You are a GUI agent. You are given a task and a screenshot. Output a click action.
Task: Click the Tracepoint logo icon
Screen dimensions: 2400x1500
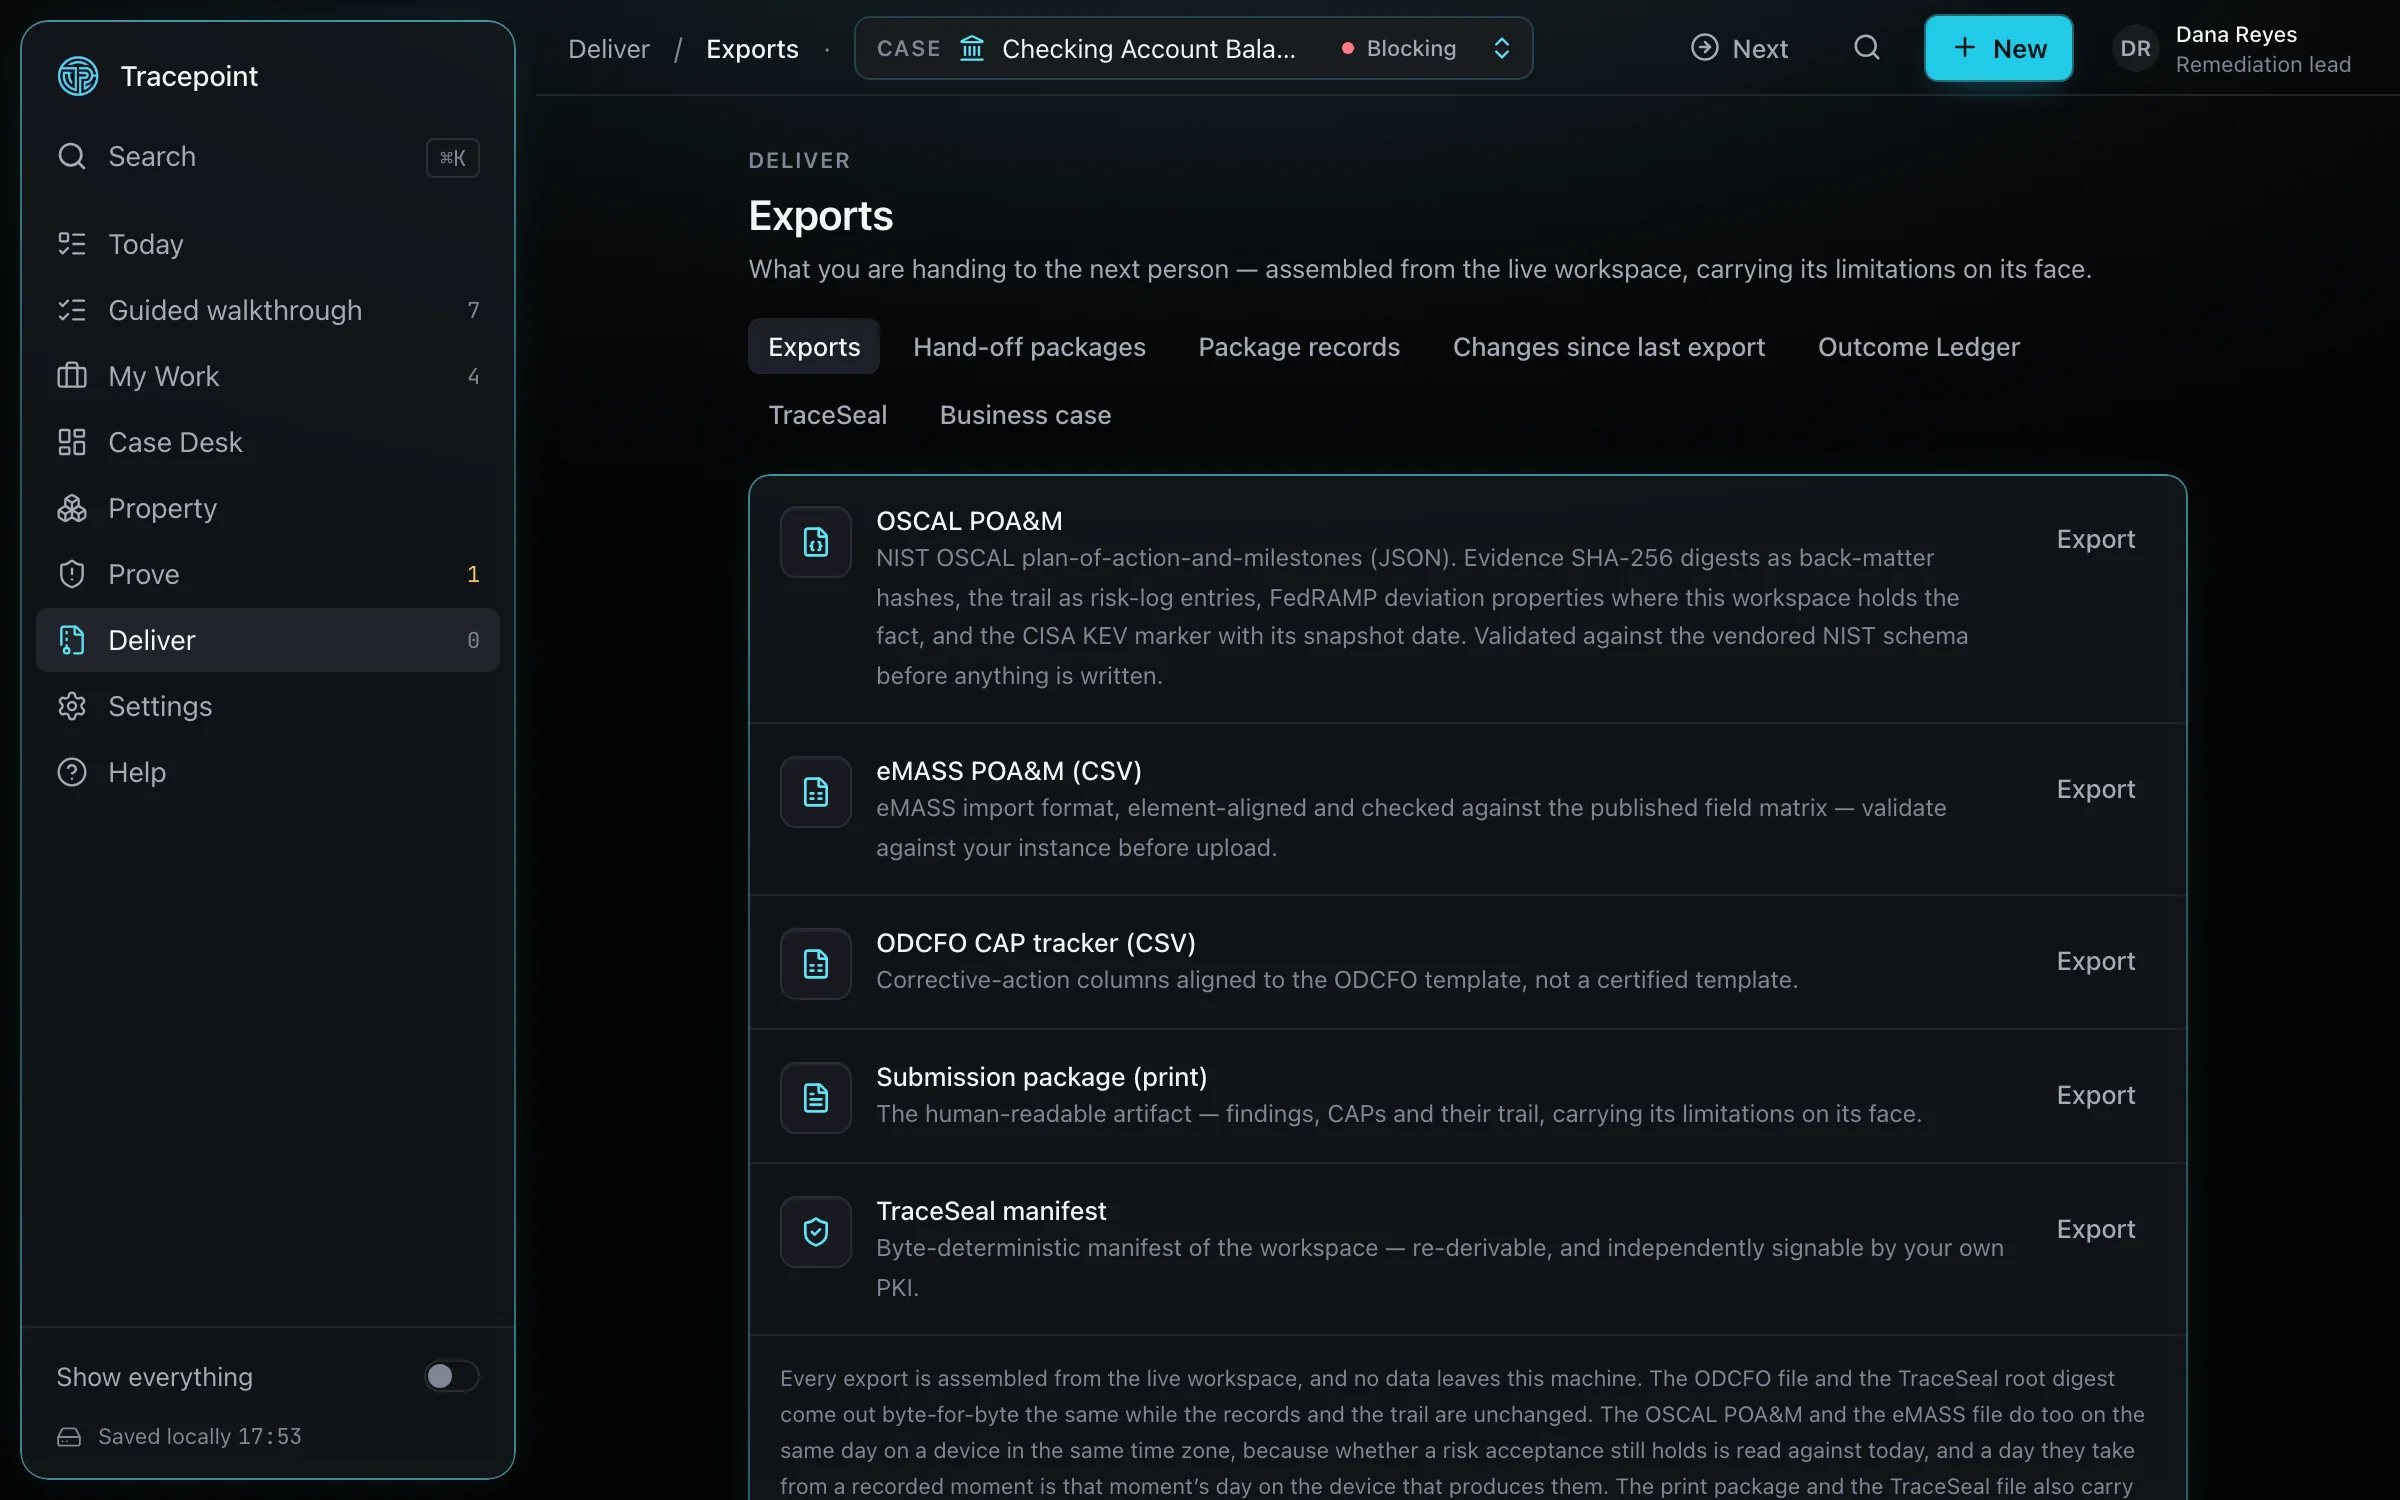point(78,76)
